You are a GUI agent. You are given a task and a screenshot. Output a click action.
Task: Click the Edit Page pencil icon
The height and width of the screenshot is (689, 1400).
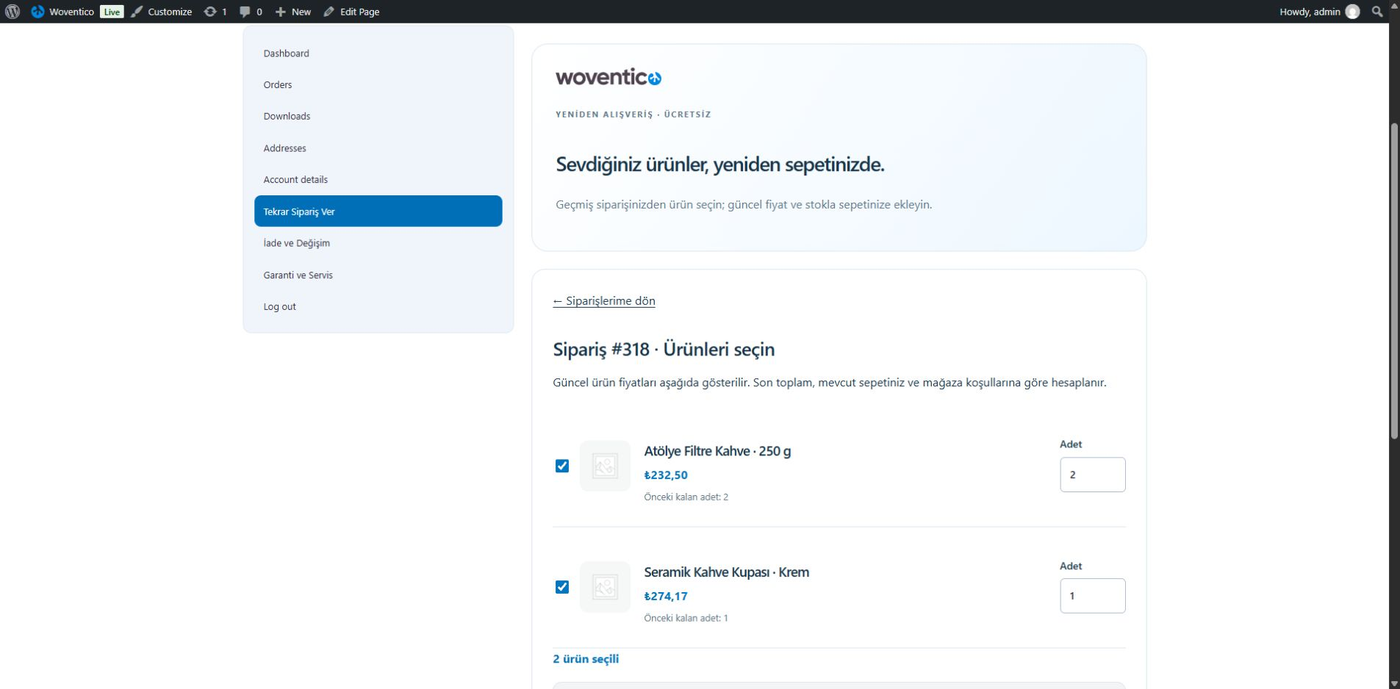point(329,11)
